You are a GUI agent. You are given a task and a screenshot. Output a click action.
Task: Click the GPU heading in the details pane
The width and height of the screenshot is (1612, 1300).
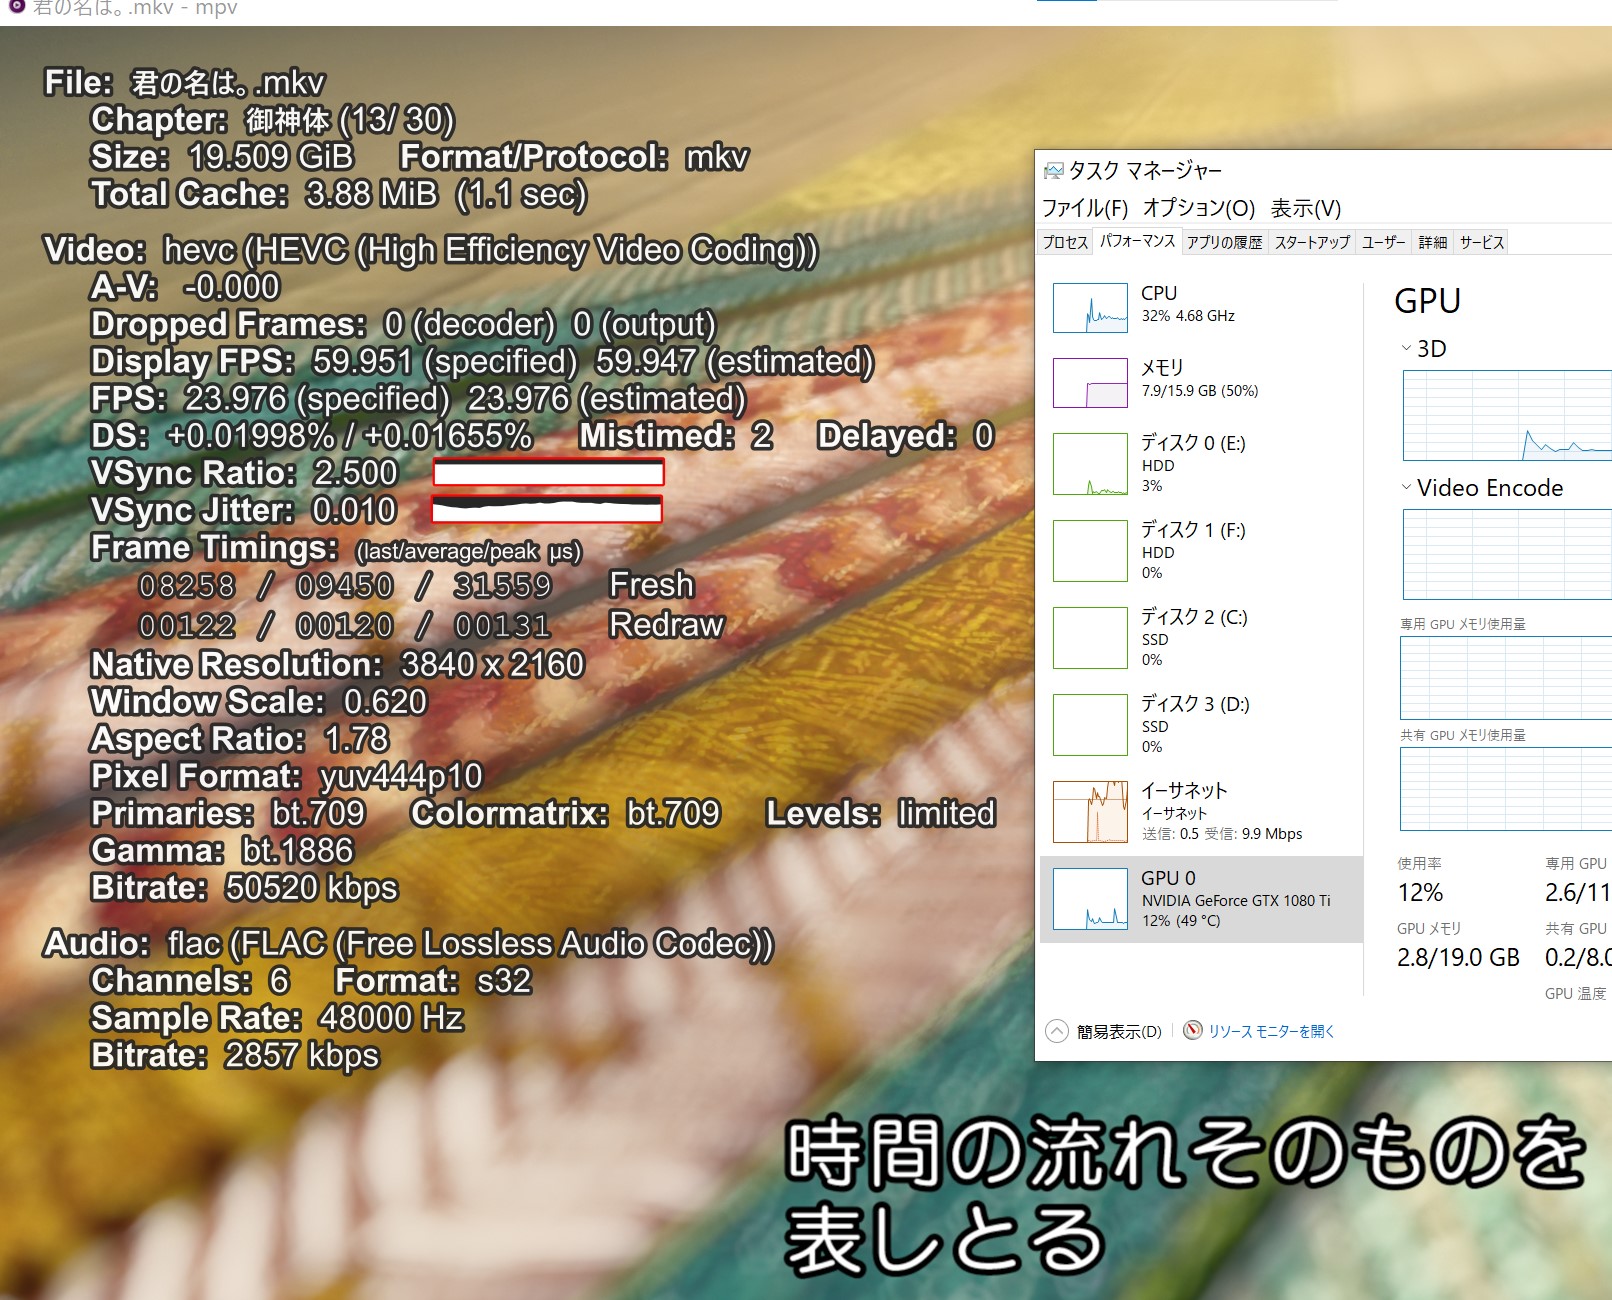click(x=1427, y=301)
